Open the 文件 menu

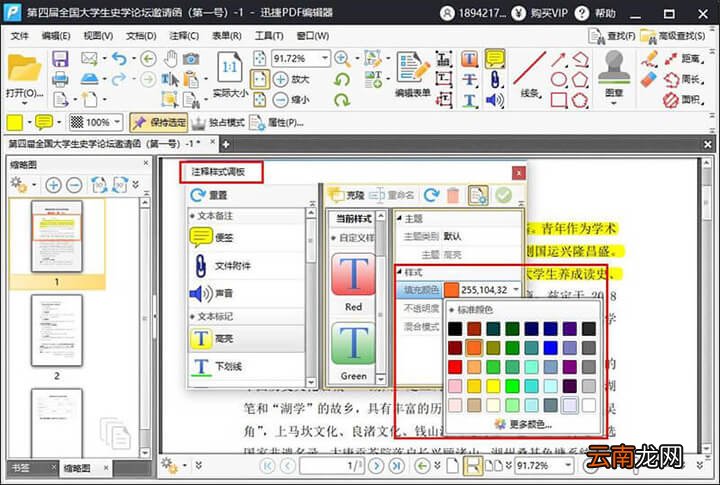20,36
